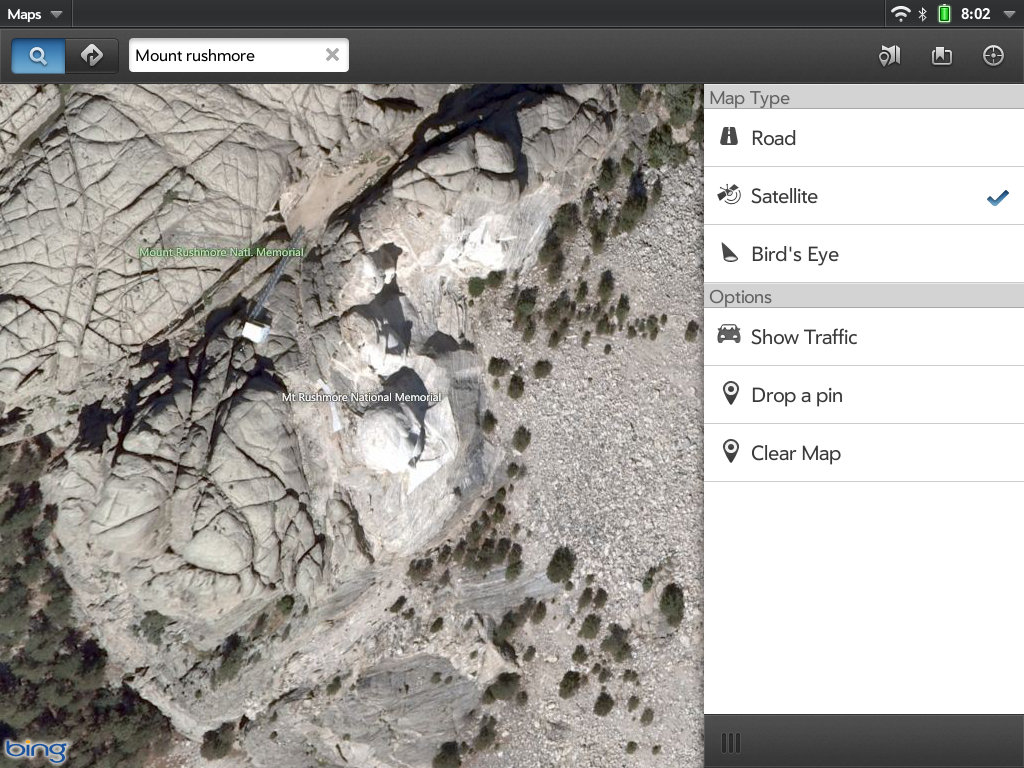
Task: Open the bookmarks icon in toolbar
Action: [x=941, y=56]
